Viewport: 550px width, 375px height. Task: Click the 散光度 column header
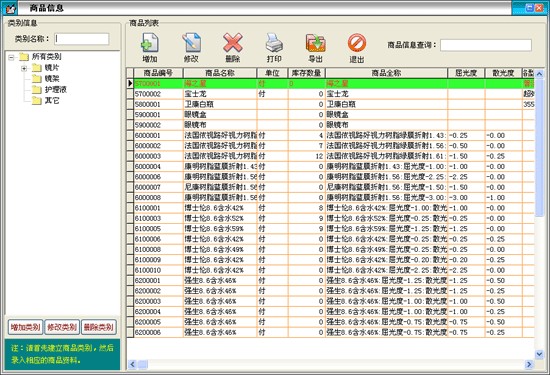point(503,73)
